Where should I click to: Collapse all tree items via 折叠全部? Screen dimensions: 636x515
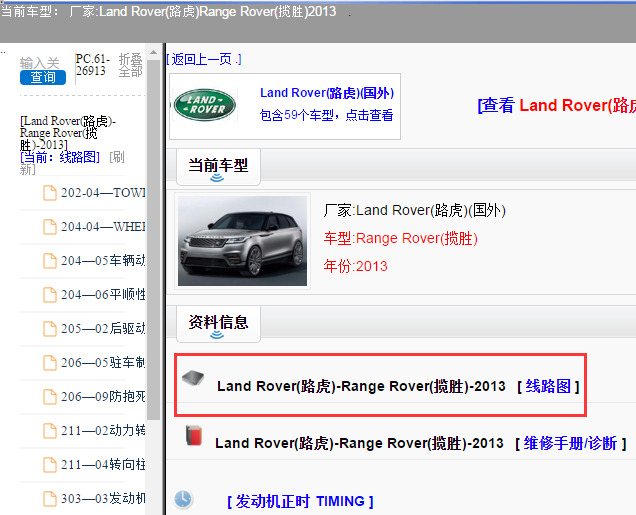pyautogui.click(x=130, y=65)
